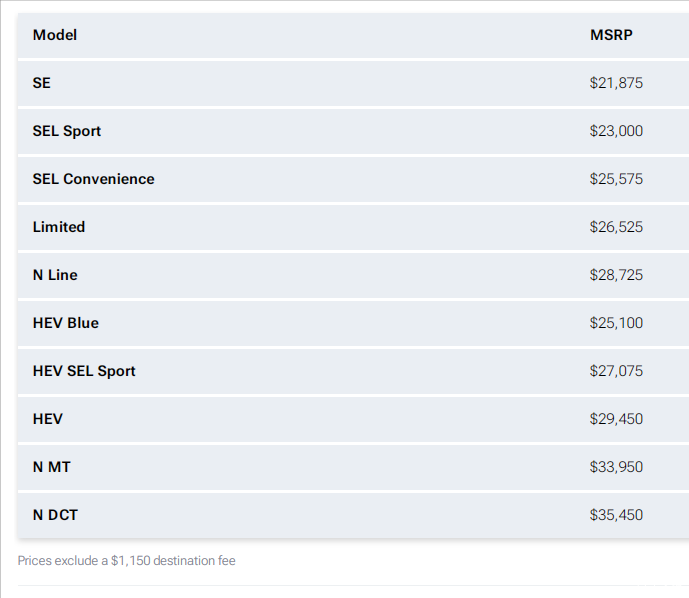Click the $28,725 N Line price
Screen dimensions: 689x598
[616, 275]
